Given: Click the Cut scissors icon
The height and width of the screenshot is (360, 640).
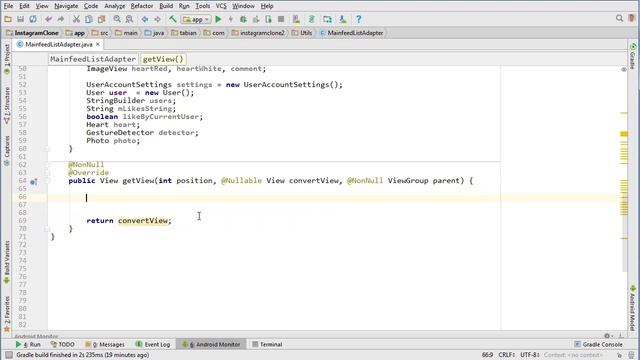Looking at the screenshot, I should (76, 19).
